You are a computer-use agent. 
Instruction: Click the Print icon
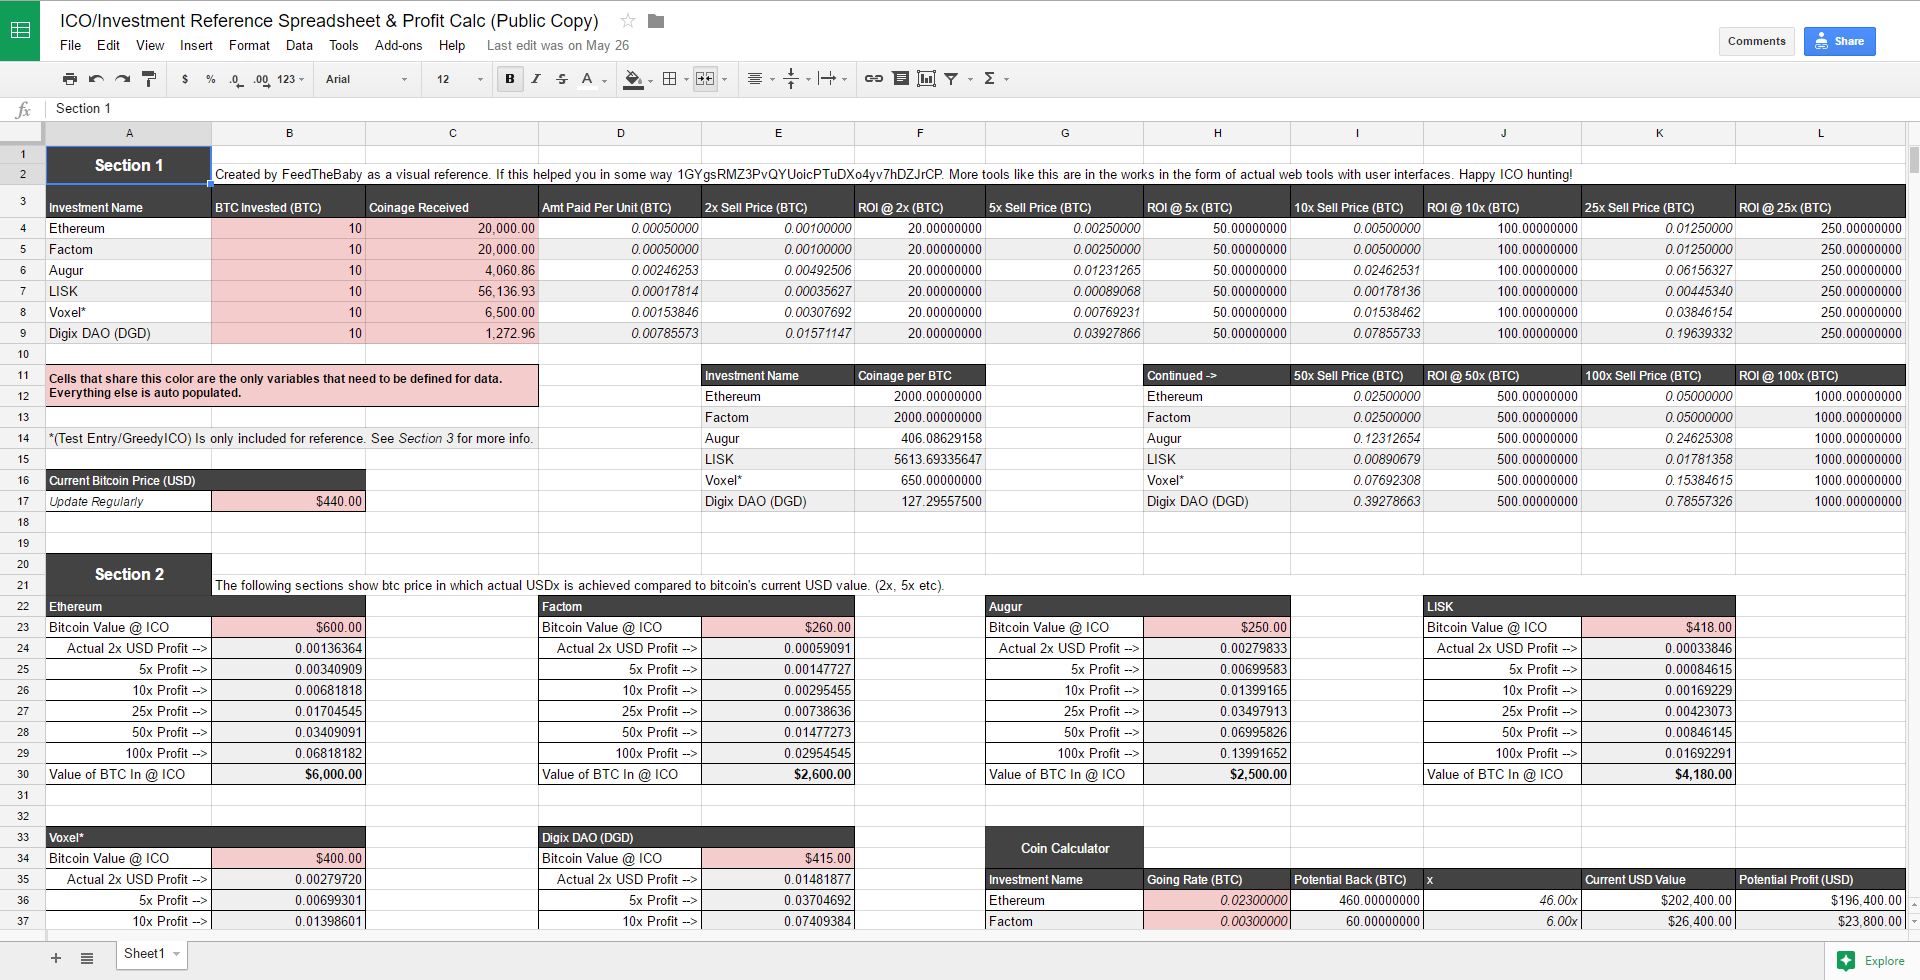pos(70,79)
